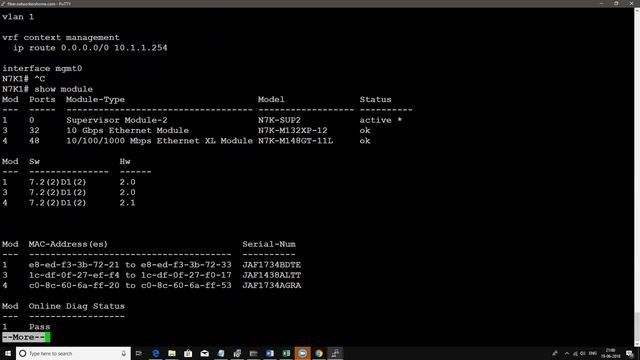Activate the microphone icon in search box
The width and height of the screenshot is (640, 360).
[x=124, y=353]
